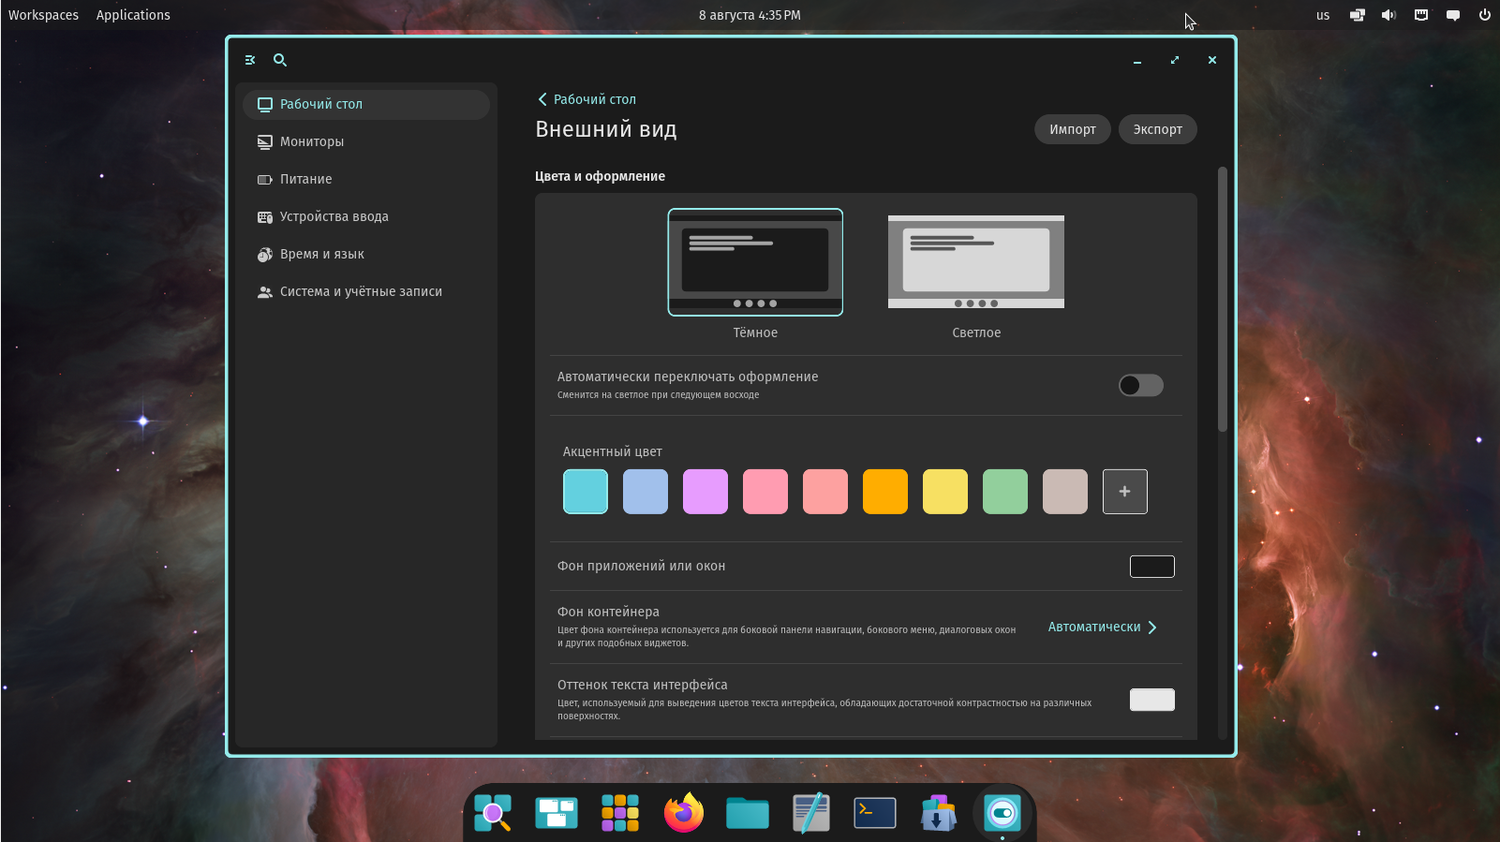Open the power menu icon
The image size is (1500, 842).
[1485, 15]
